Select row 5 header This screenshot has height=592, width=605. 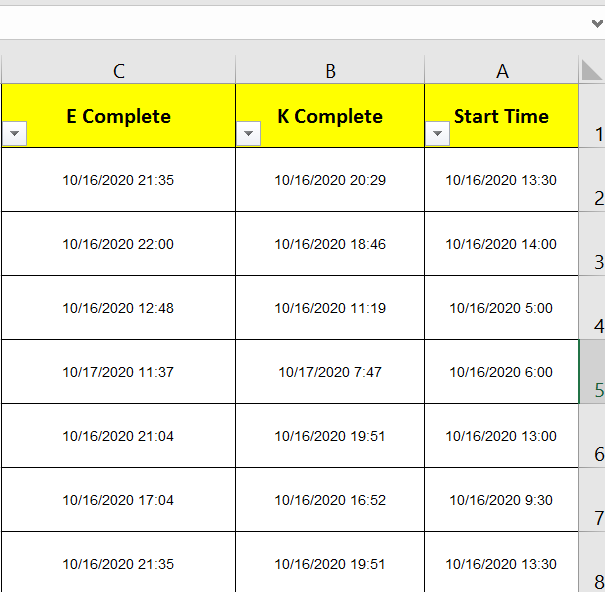[592, 372]
